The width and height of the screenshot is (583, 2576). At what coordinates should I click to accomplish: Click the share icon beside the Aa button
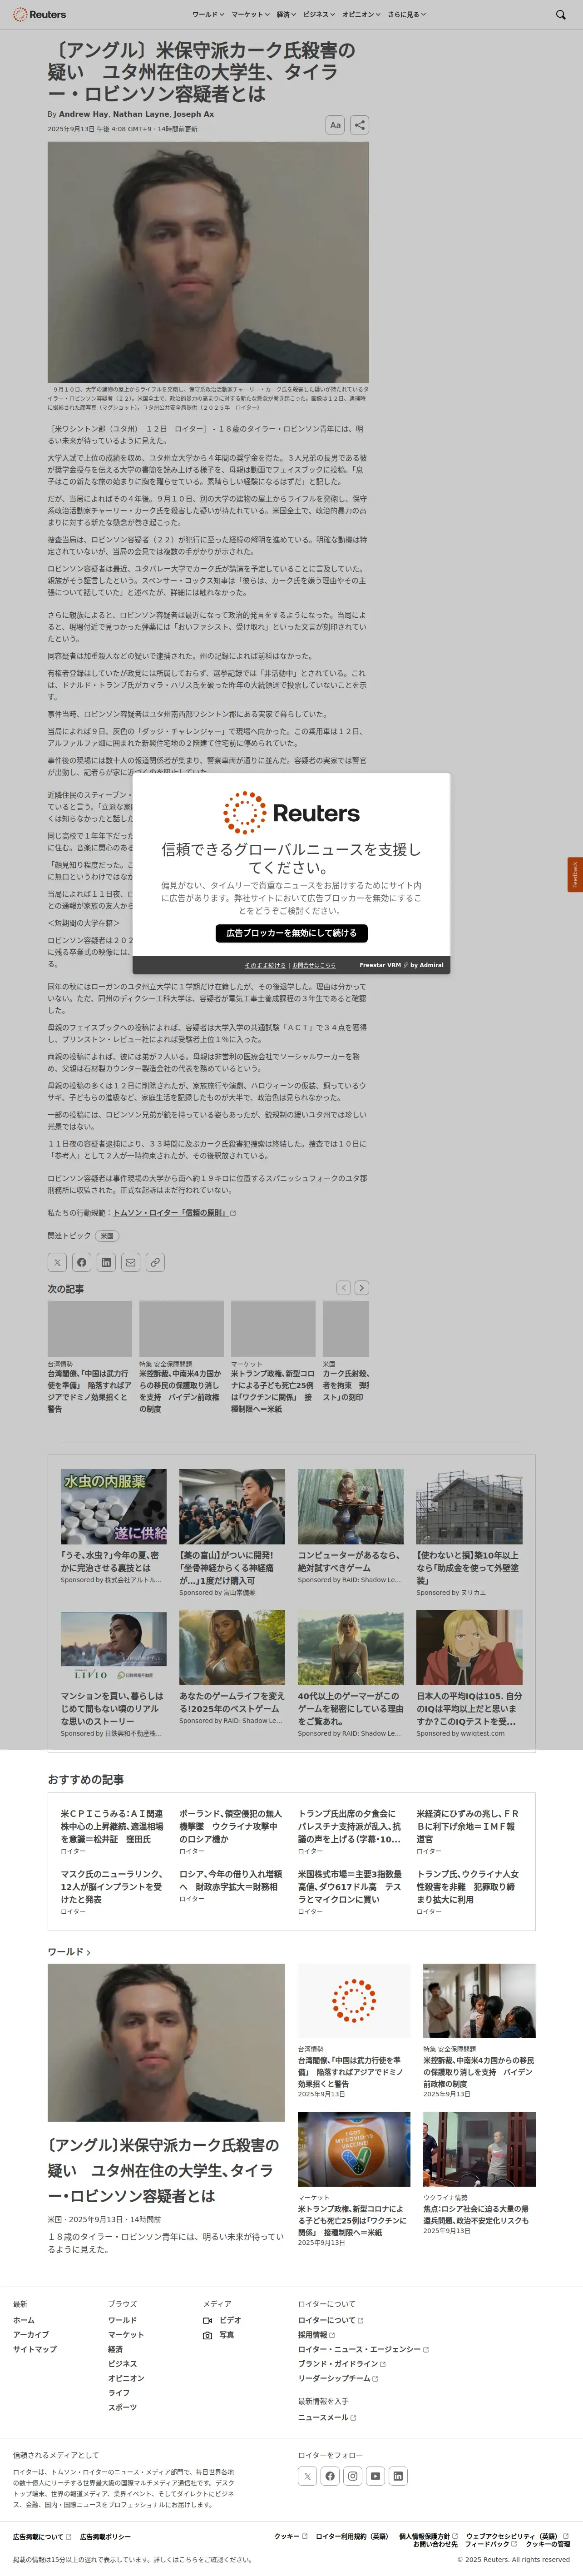coord(360,125)
